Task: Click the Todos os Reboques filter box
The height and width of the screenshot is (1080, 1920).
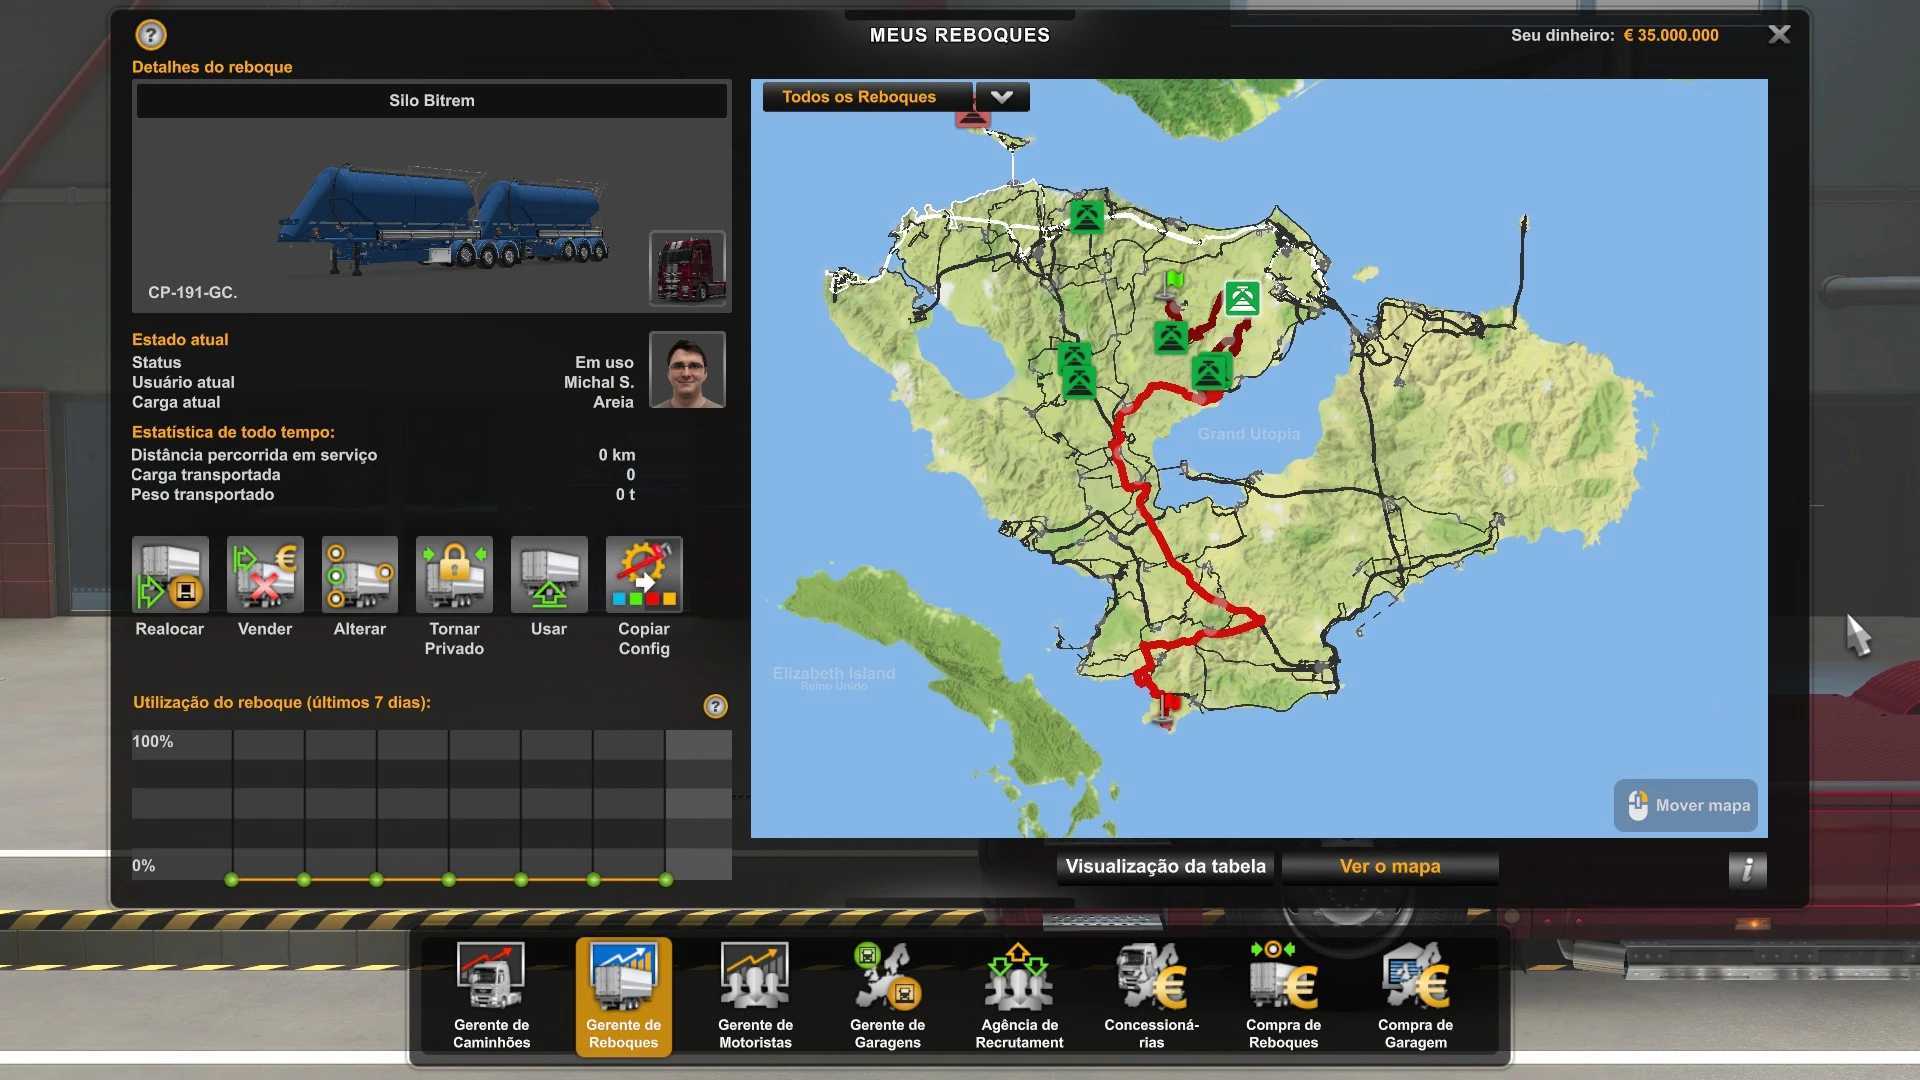Action: (x=866, y=97)
